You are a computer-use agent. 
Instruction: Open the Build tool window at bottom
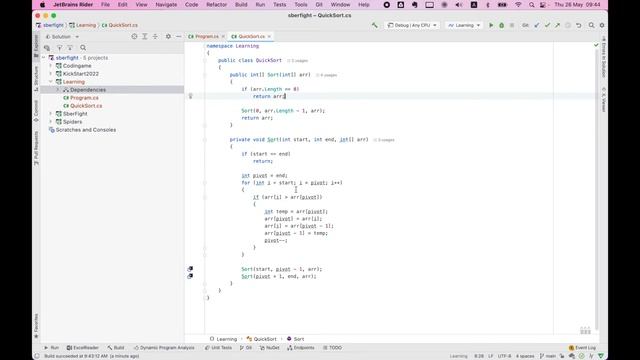pyautogui.click(x=116, y=348)
